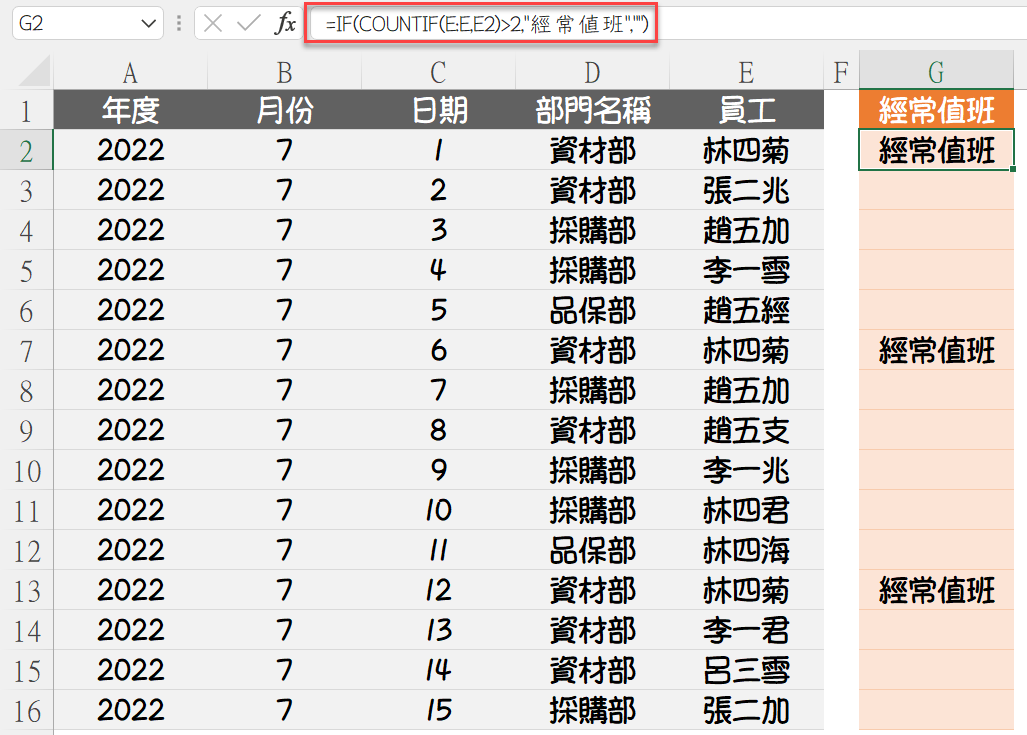Select column D header
This screenshot has height=735, width=1027.
coord(592,72)
